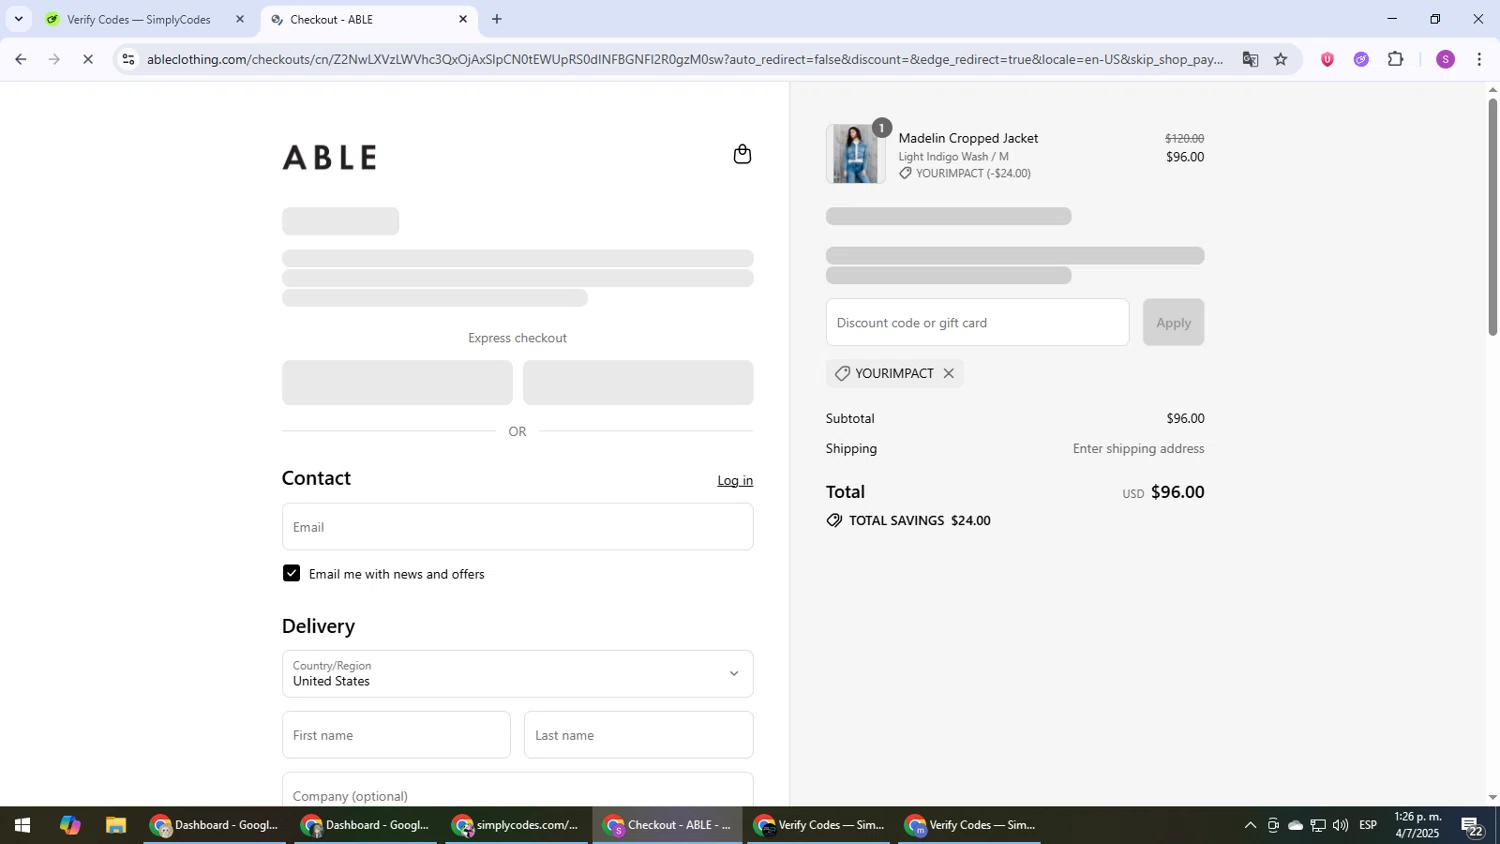Screen dimensions: 1500x844
Task: Open the Bitwarden shield extension icon
Action: click(1327, 59)
